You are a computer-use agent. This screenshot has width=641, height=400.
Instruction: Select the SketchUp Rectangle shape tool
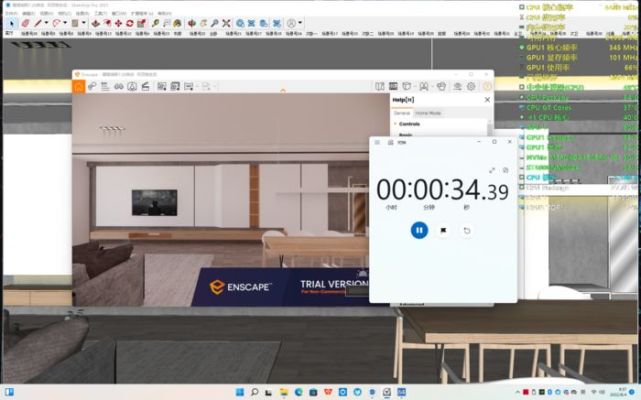75,23
